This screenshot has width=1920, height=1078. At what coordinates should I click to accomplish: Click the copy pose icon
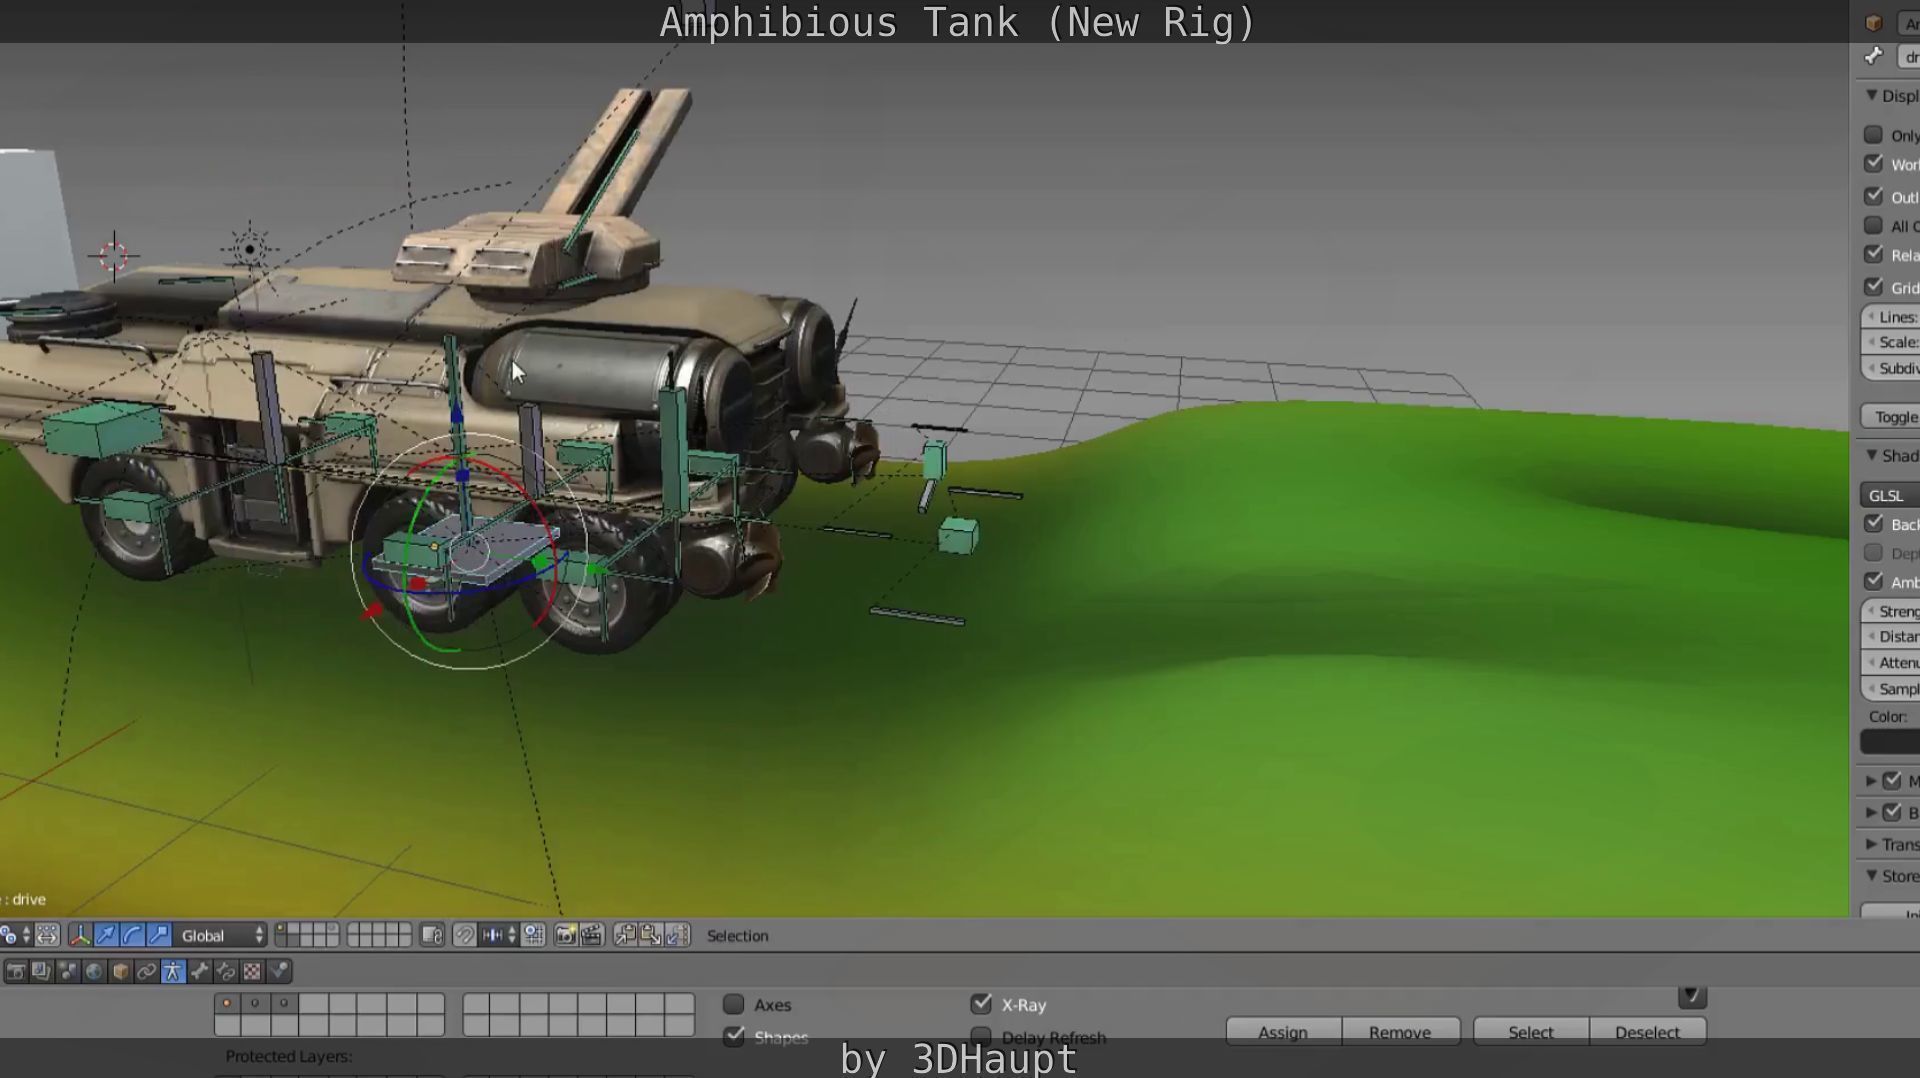pos(625,936)
